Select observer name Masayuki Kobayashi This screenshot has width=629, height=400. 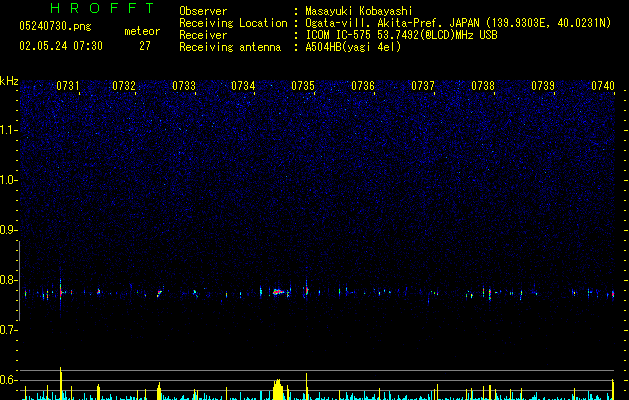359,11
